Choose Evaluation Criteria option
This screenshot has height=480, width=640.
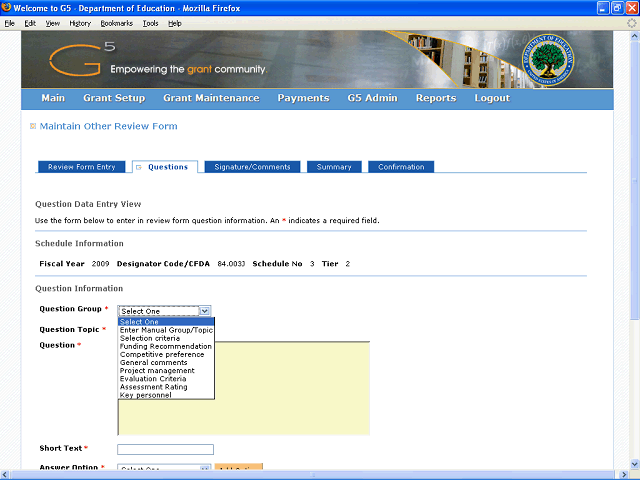pos(166,379)
